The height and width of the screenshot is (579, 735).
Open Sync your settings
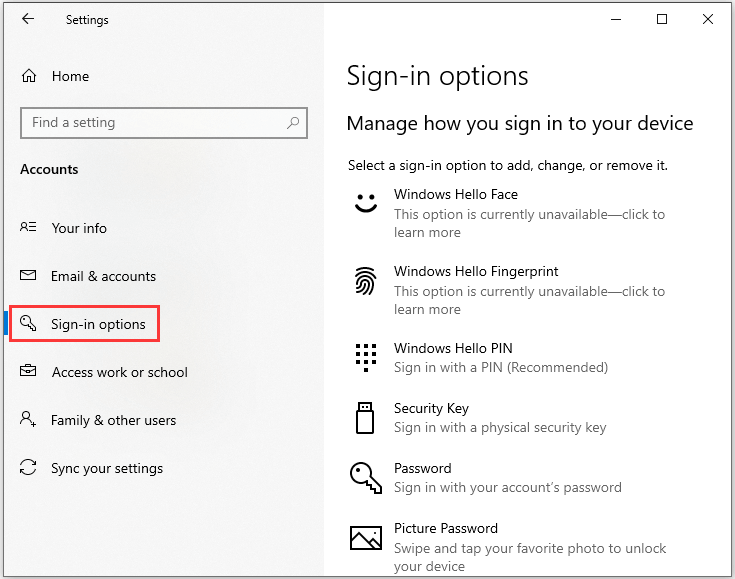107,468
